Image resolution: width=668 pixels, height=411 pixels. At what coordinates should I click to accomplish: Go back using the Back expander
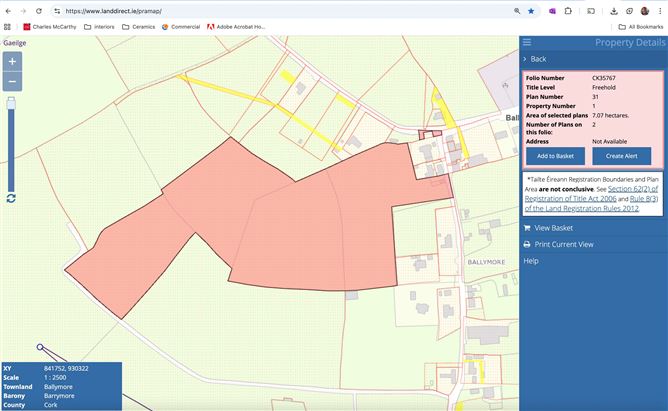(538, 59)
